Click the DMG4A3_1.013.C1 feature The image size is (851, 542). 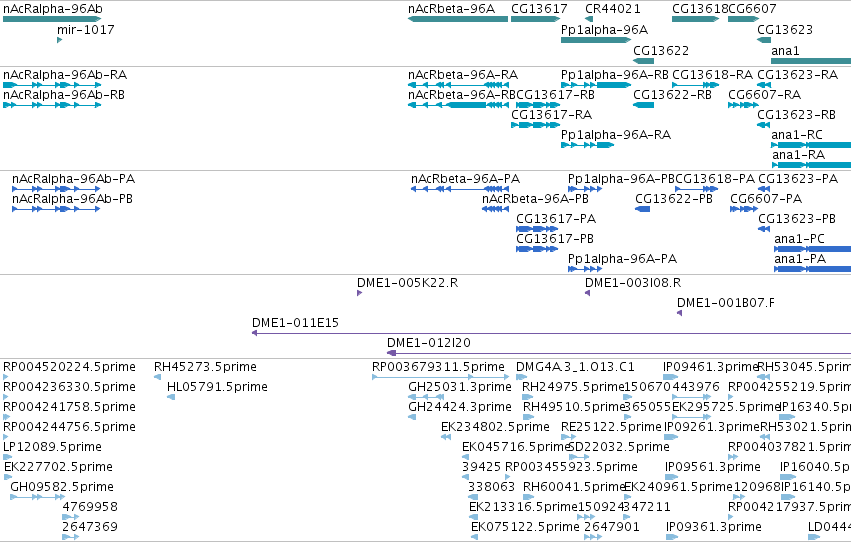(x=522, y=377)
